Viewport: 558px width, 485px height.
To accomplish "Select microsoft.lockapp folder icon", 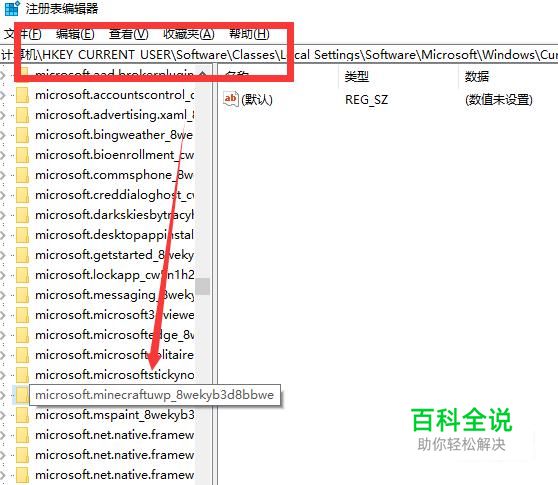I will [22, 275].
